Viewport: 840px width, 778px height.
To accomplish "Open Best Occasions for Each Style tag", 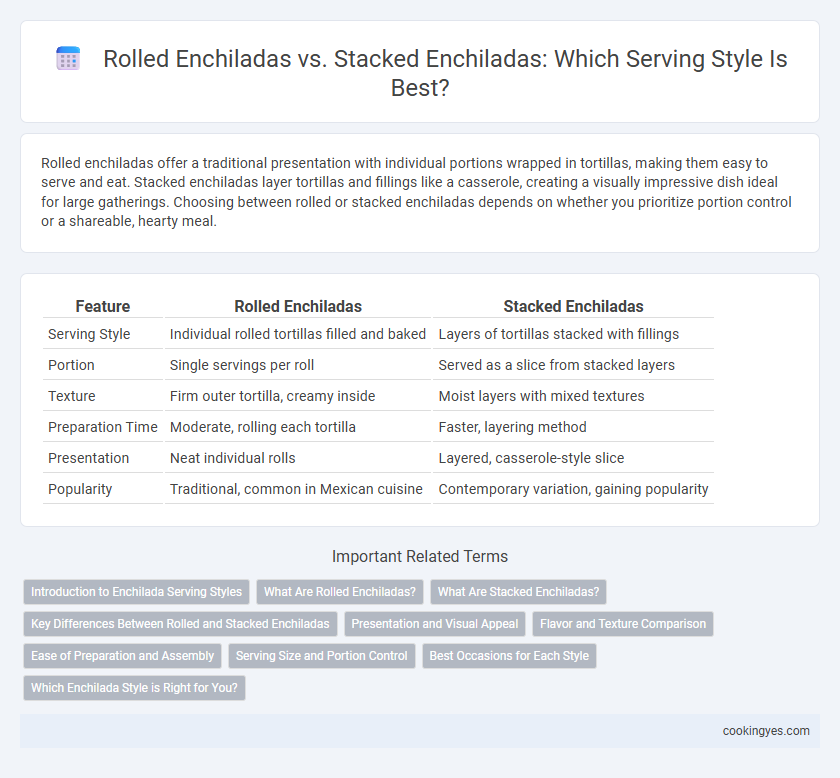I will click(509, 656).
